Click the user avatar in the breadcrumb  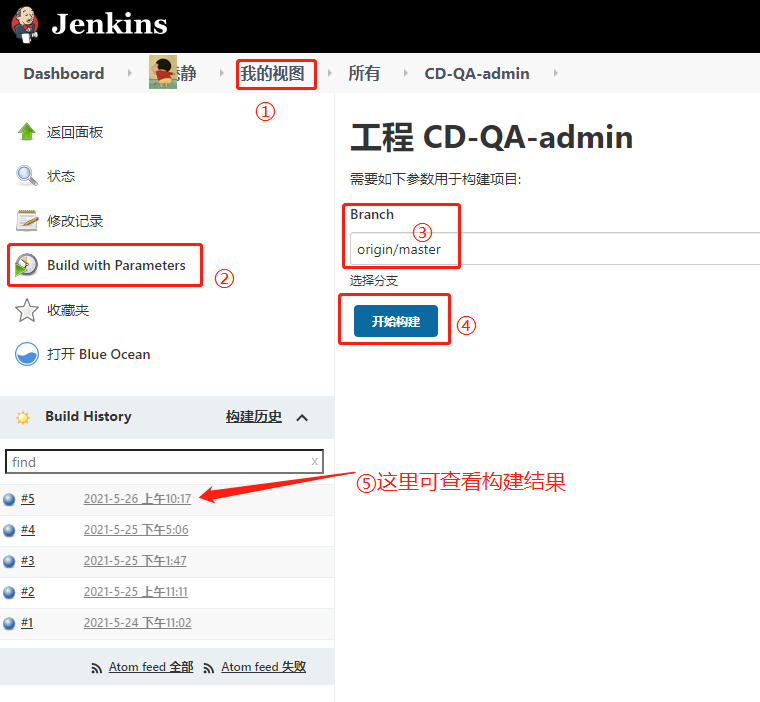click(x=163, y=72)
